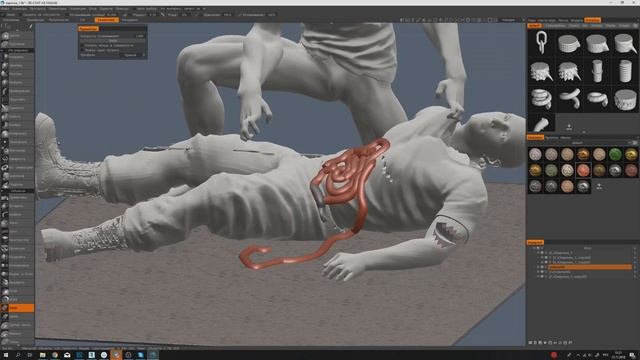
Task: Click the orange VoxTree panel tab
Action: 535,242
